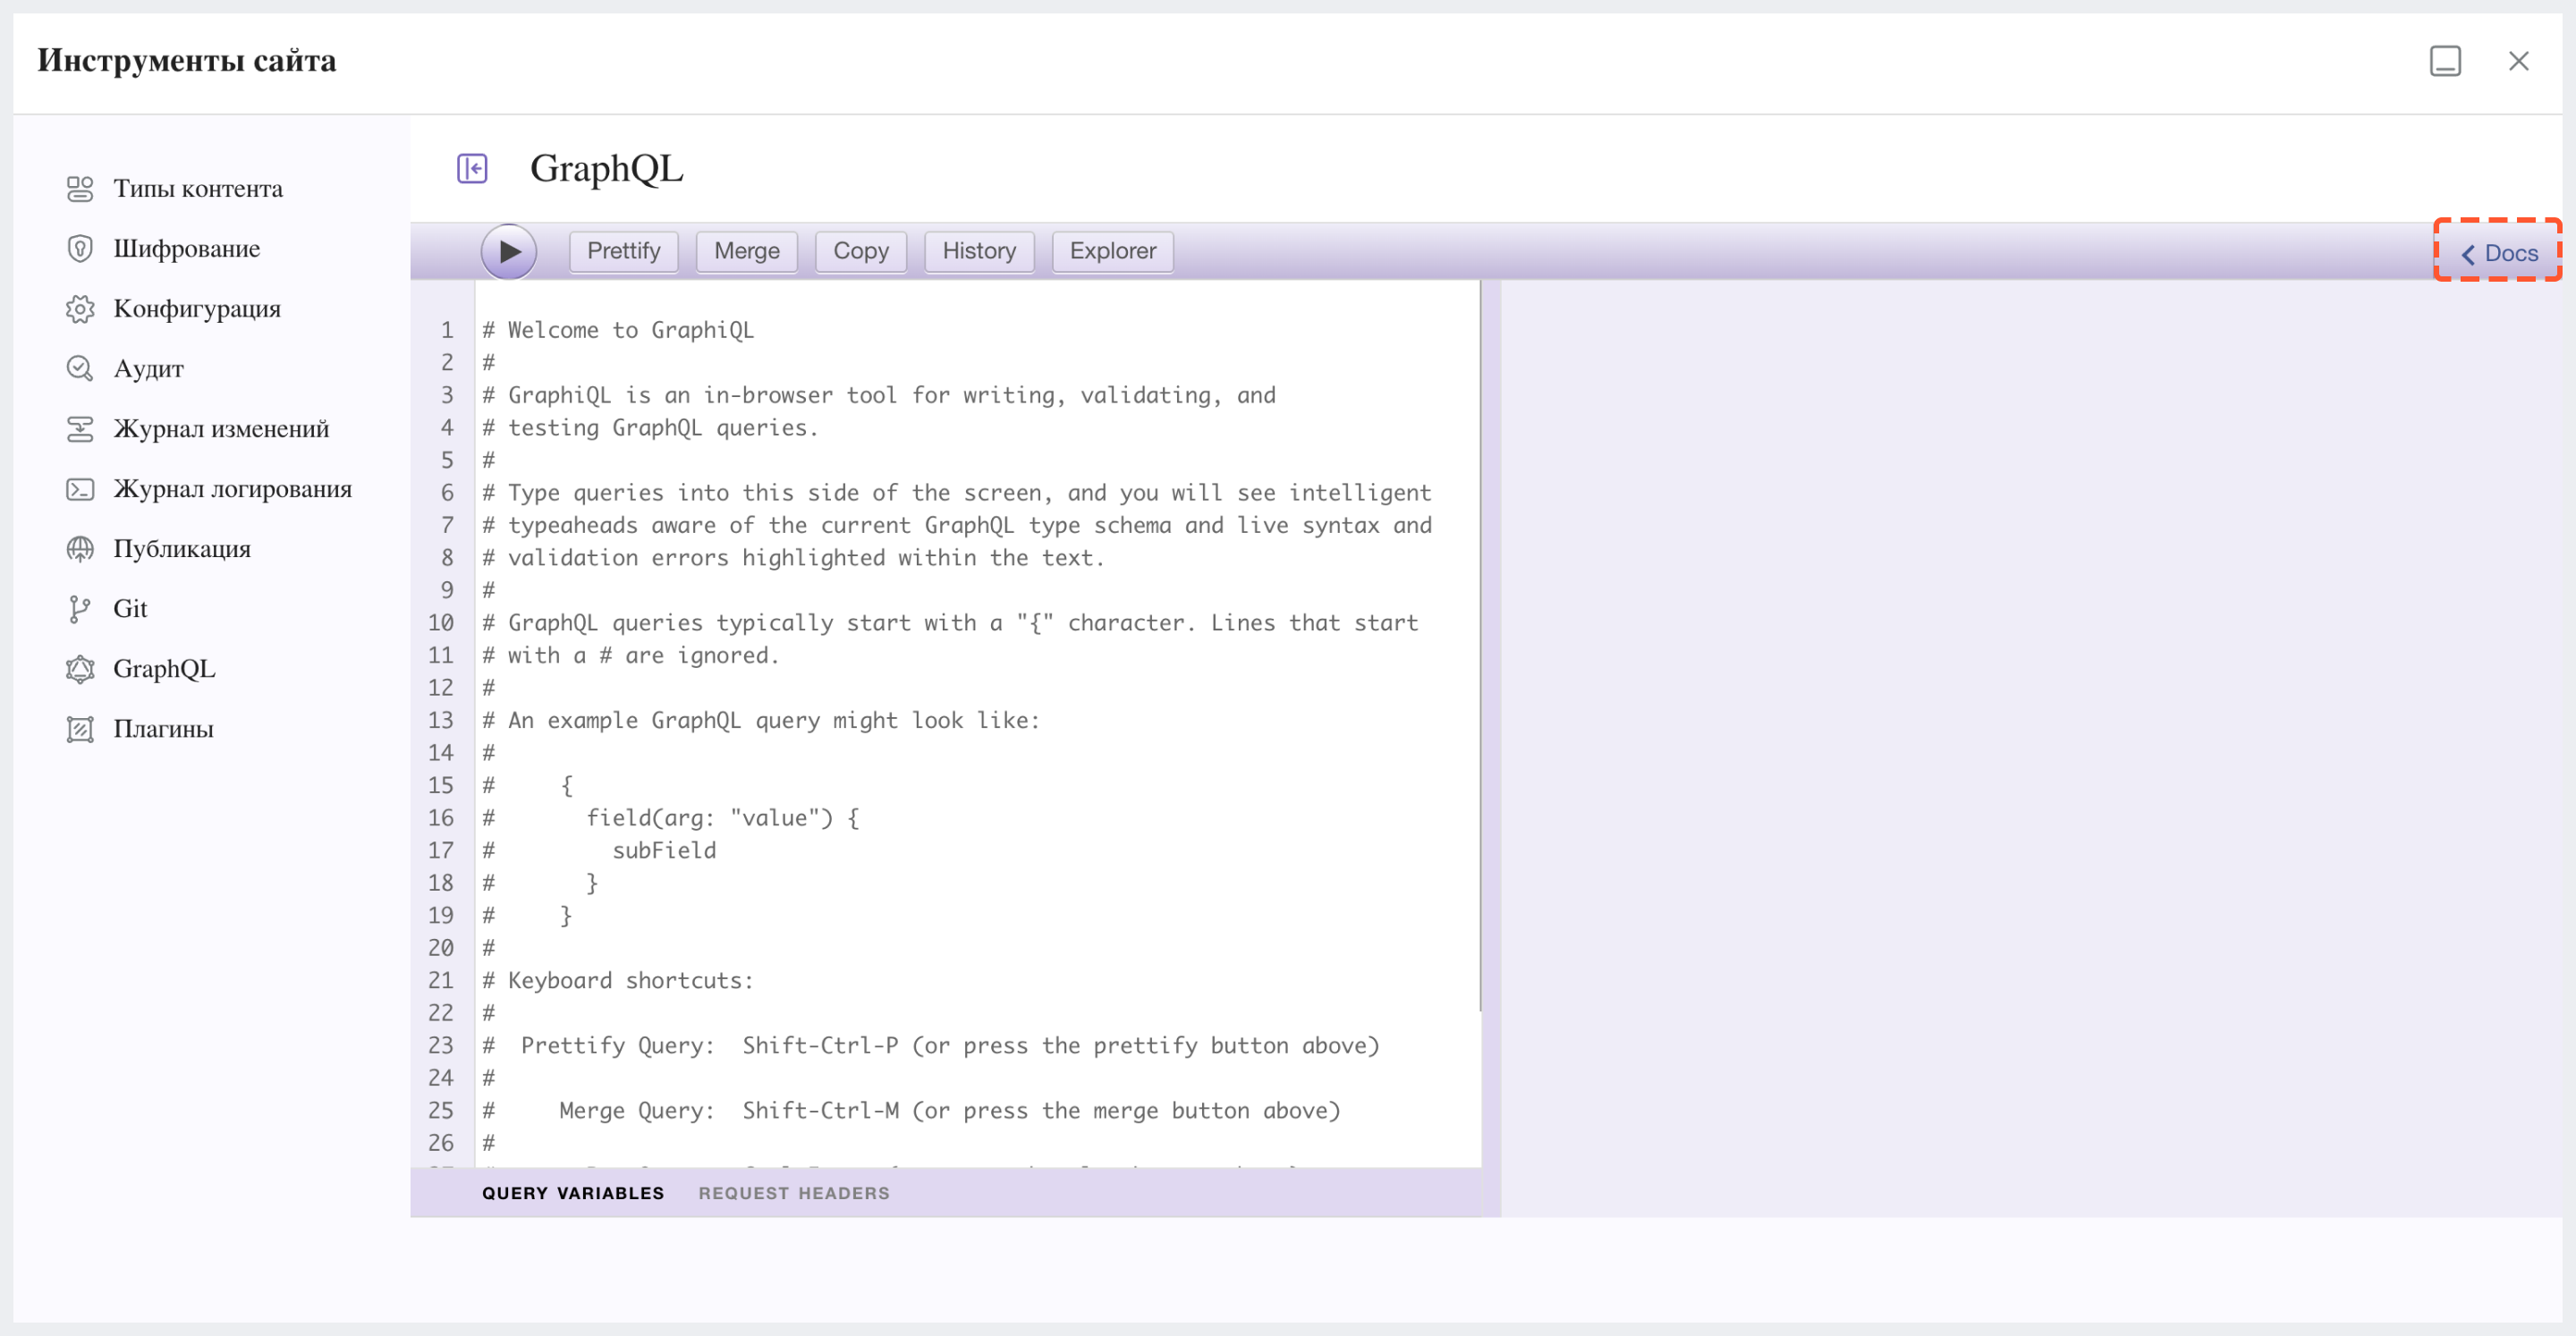The width and height of the screenshot is (2576, 1336).
Task: Open the query History panel
Action: pos(978,251)
